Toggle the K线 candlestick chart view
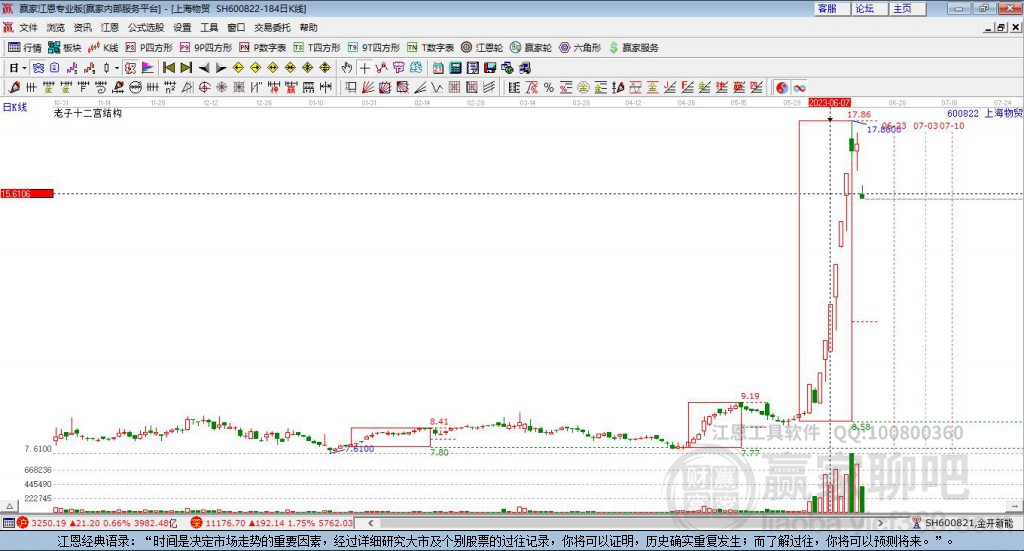 coord(103,47)
